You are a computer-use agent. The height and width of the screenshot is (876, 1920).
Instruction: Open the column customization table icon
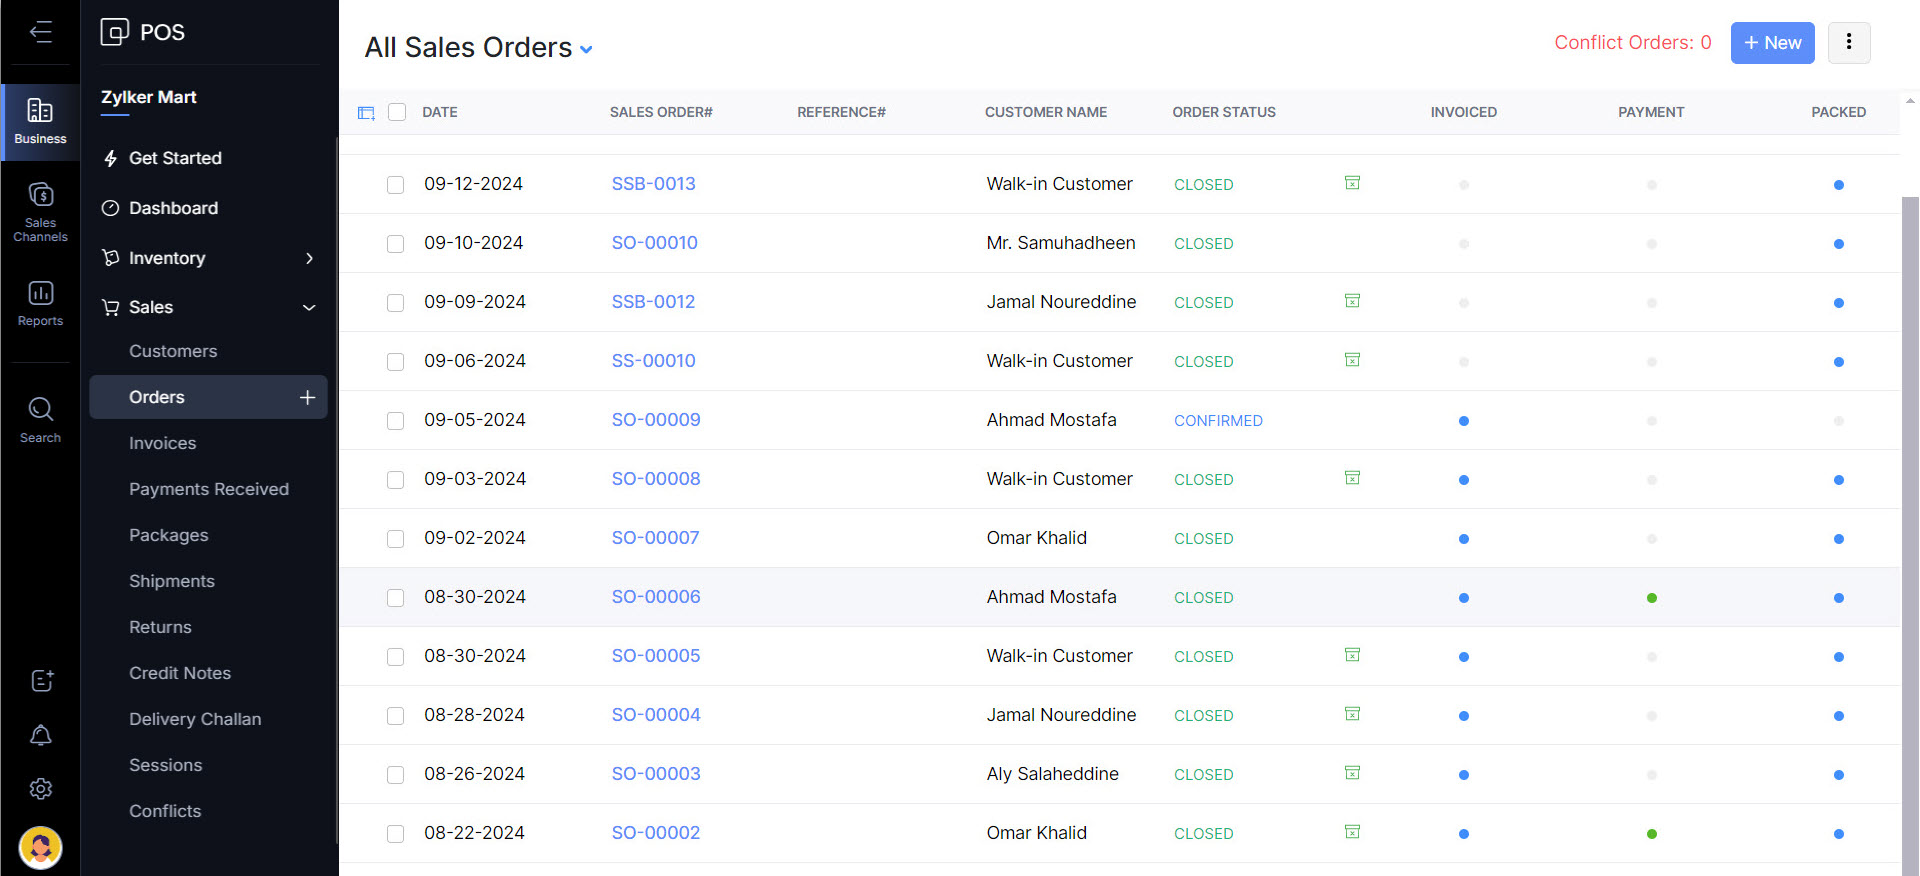[x=366, y=113]
